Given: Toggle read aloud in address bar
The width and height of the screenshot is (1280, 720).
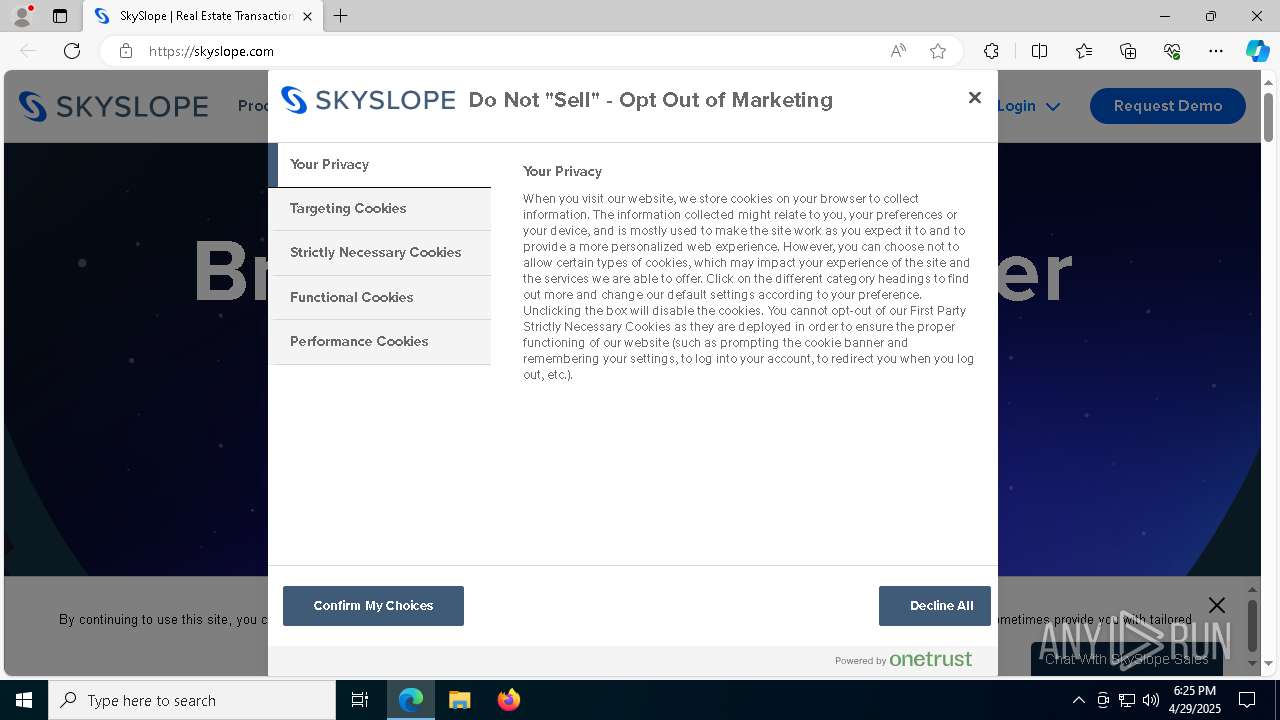Looking at the screenshot, I should [x=898, y=51].
